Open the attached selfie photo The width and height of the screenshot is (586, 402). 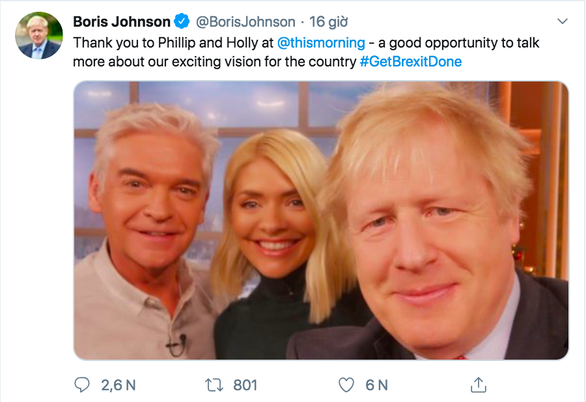point(321,220)
